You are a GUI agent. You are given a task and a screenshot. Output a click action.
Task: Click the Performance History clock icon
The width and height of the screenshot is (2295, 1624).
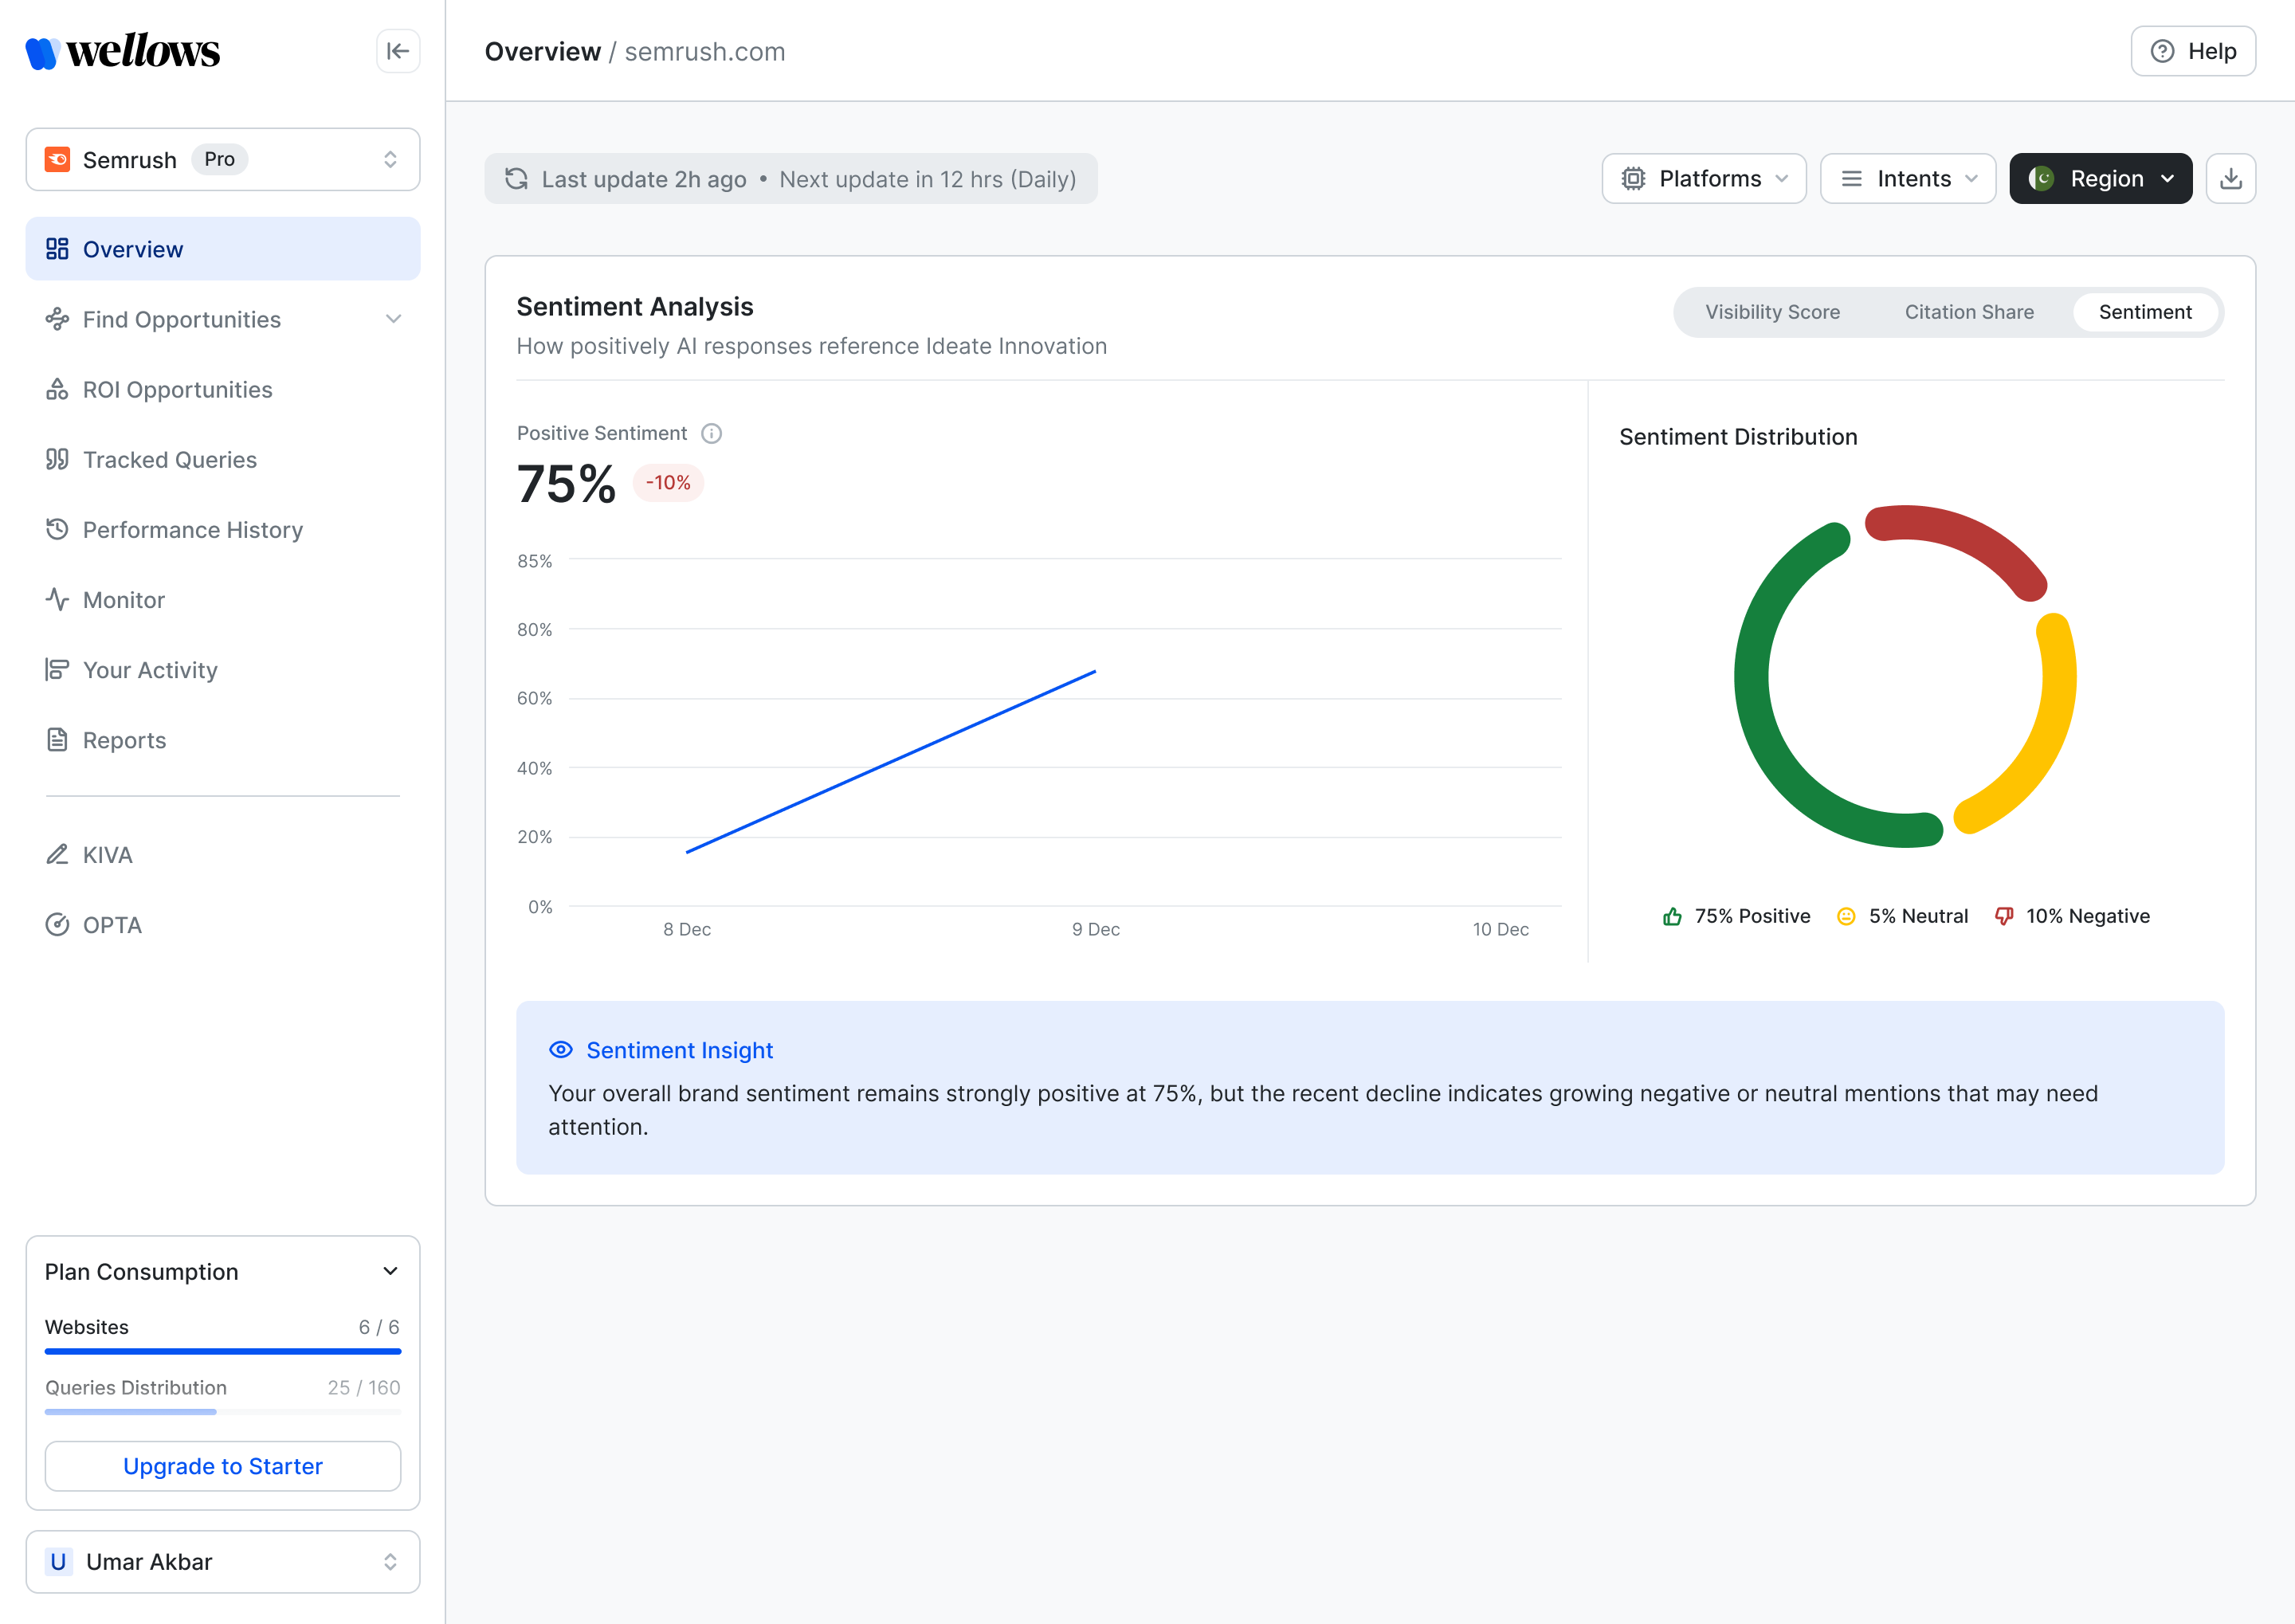click(x=57, y=529)
